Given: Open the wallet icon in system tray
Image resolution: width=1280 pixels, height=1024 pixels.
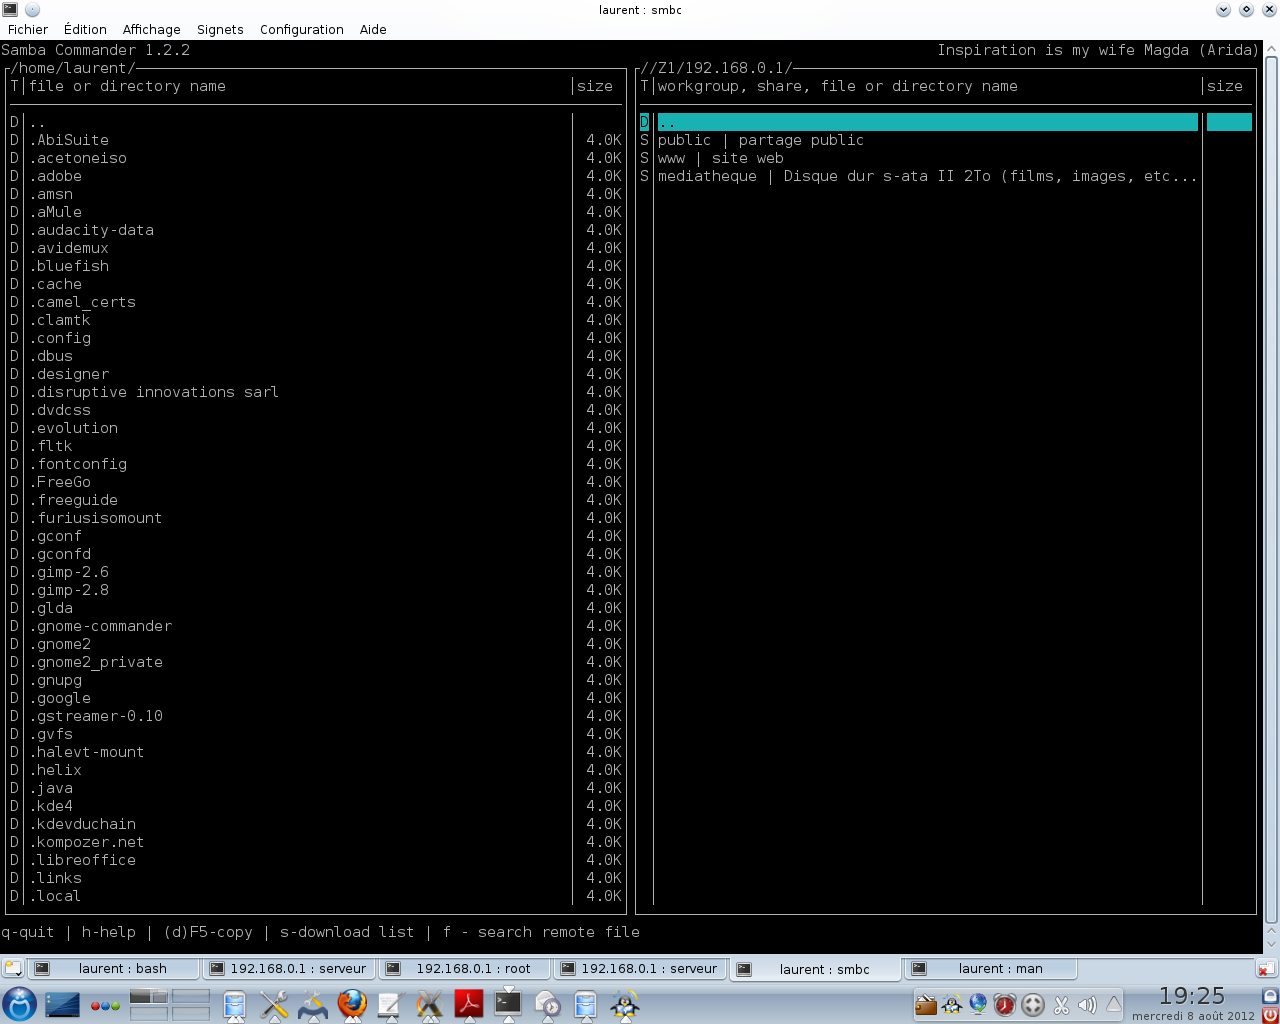Looking at the screenshot, I should tap(926, 1004).
